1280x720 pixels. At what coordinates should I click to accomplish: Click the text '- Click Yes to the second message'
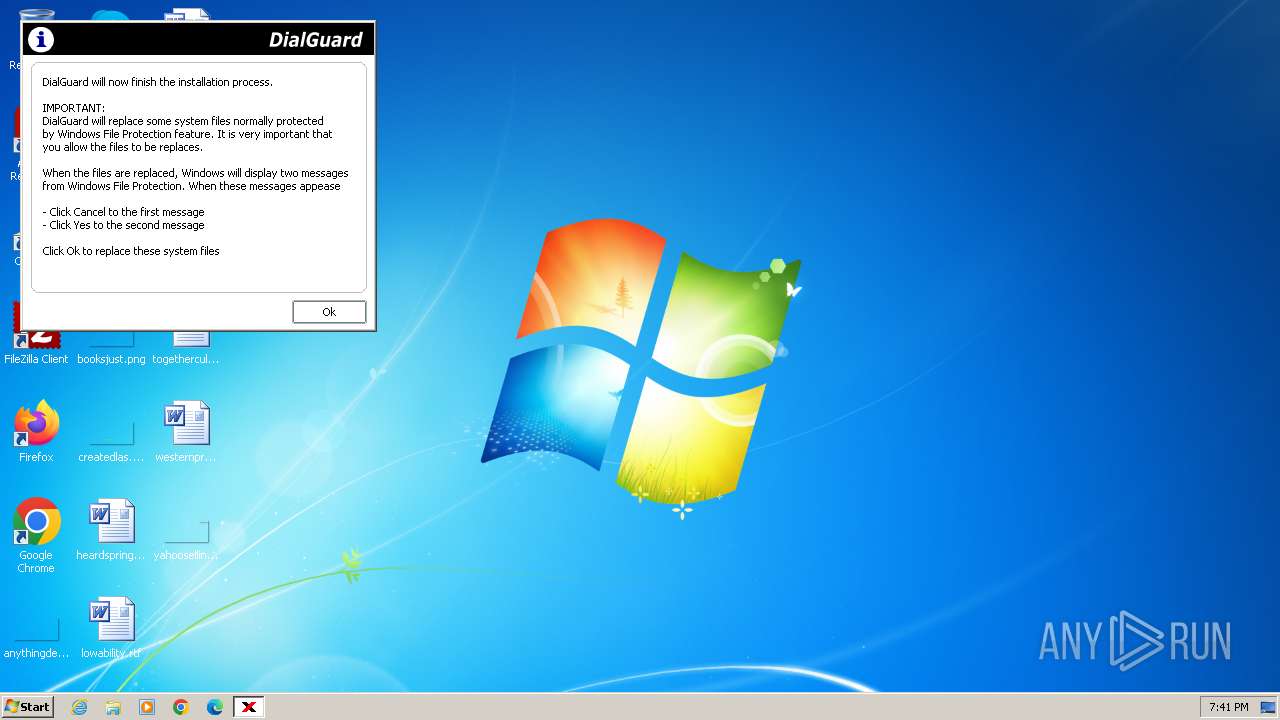click(x=123, y=225)
